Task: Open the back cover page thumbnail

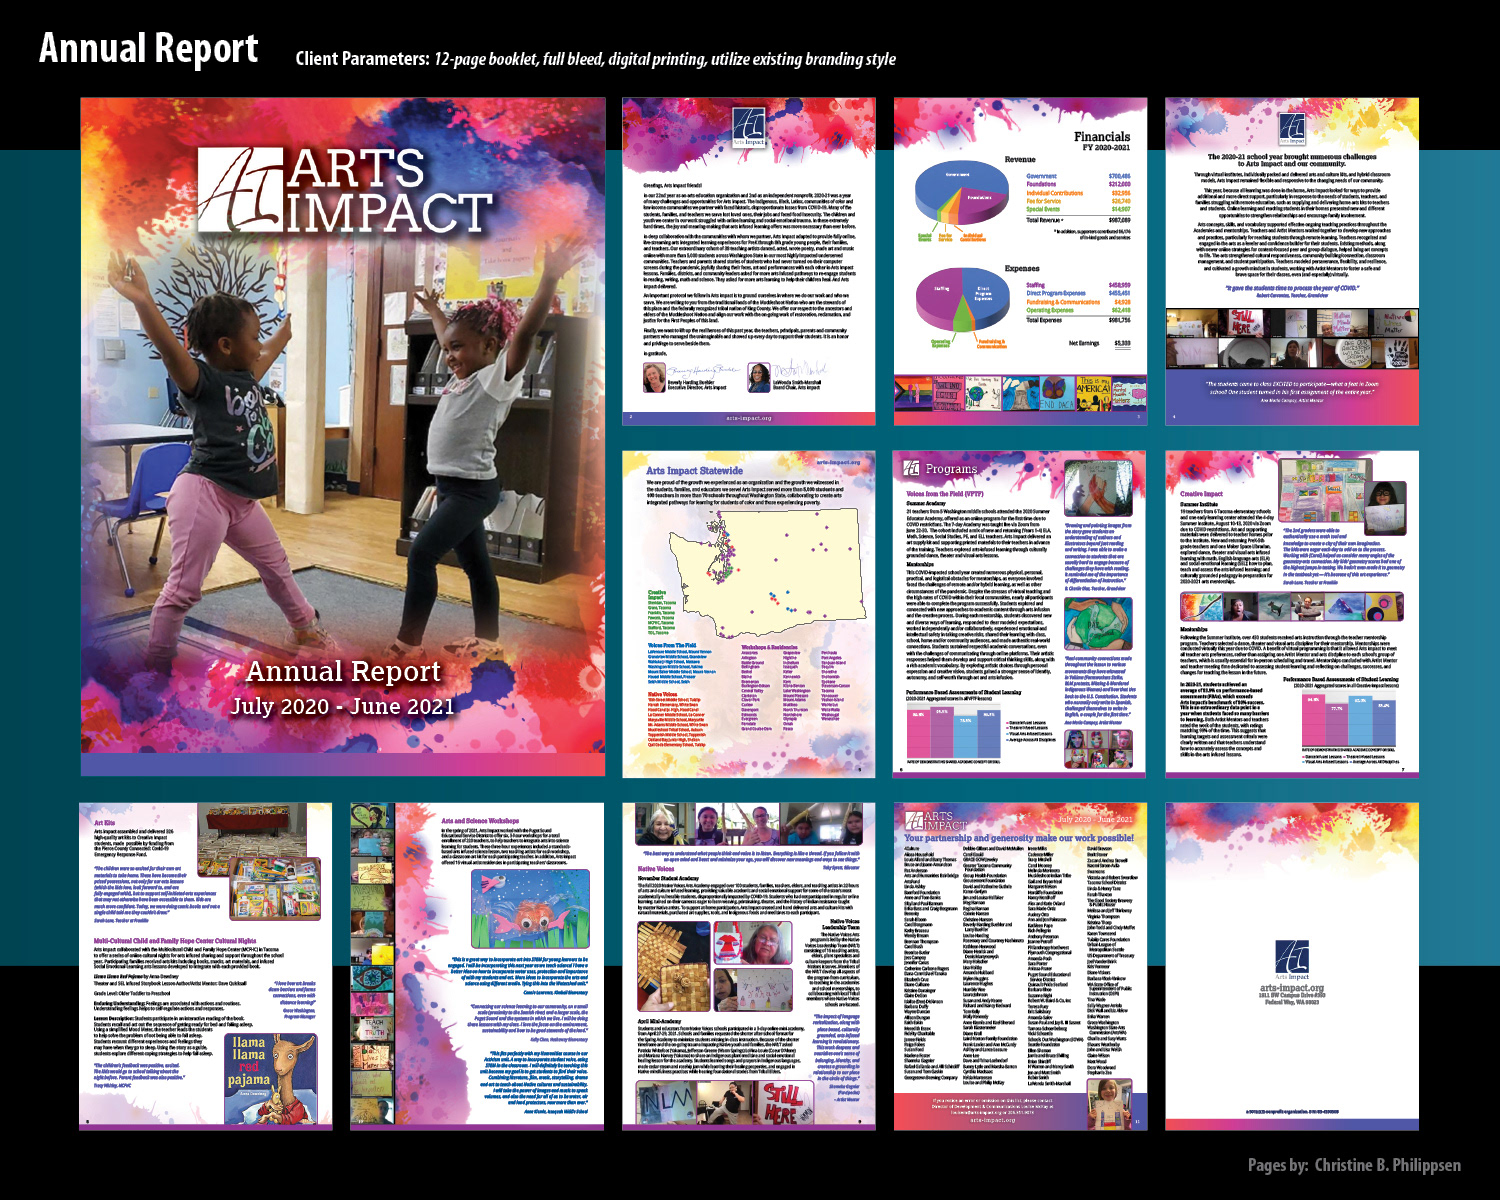Action: coord(1292,966)
